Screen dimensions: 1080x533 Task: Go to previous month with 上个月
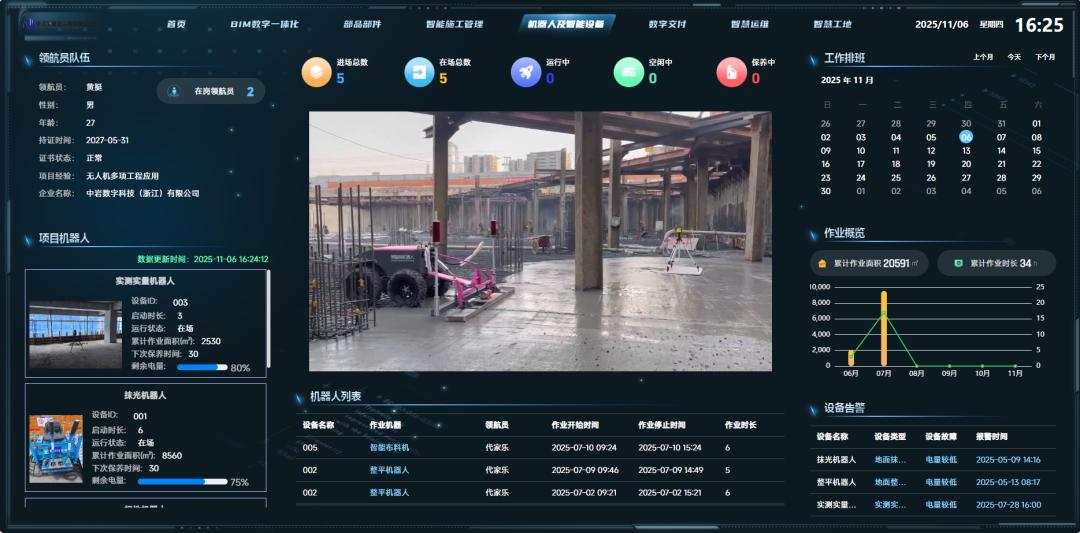point(983,57)
